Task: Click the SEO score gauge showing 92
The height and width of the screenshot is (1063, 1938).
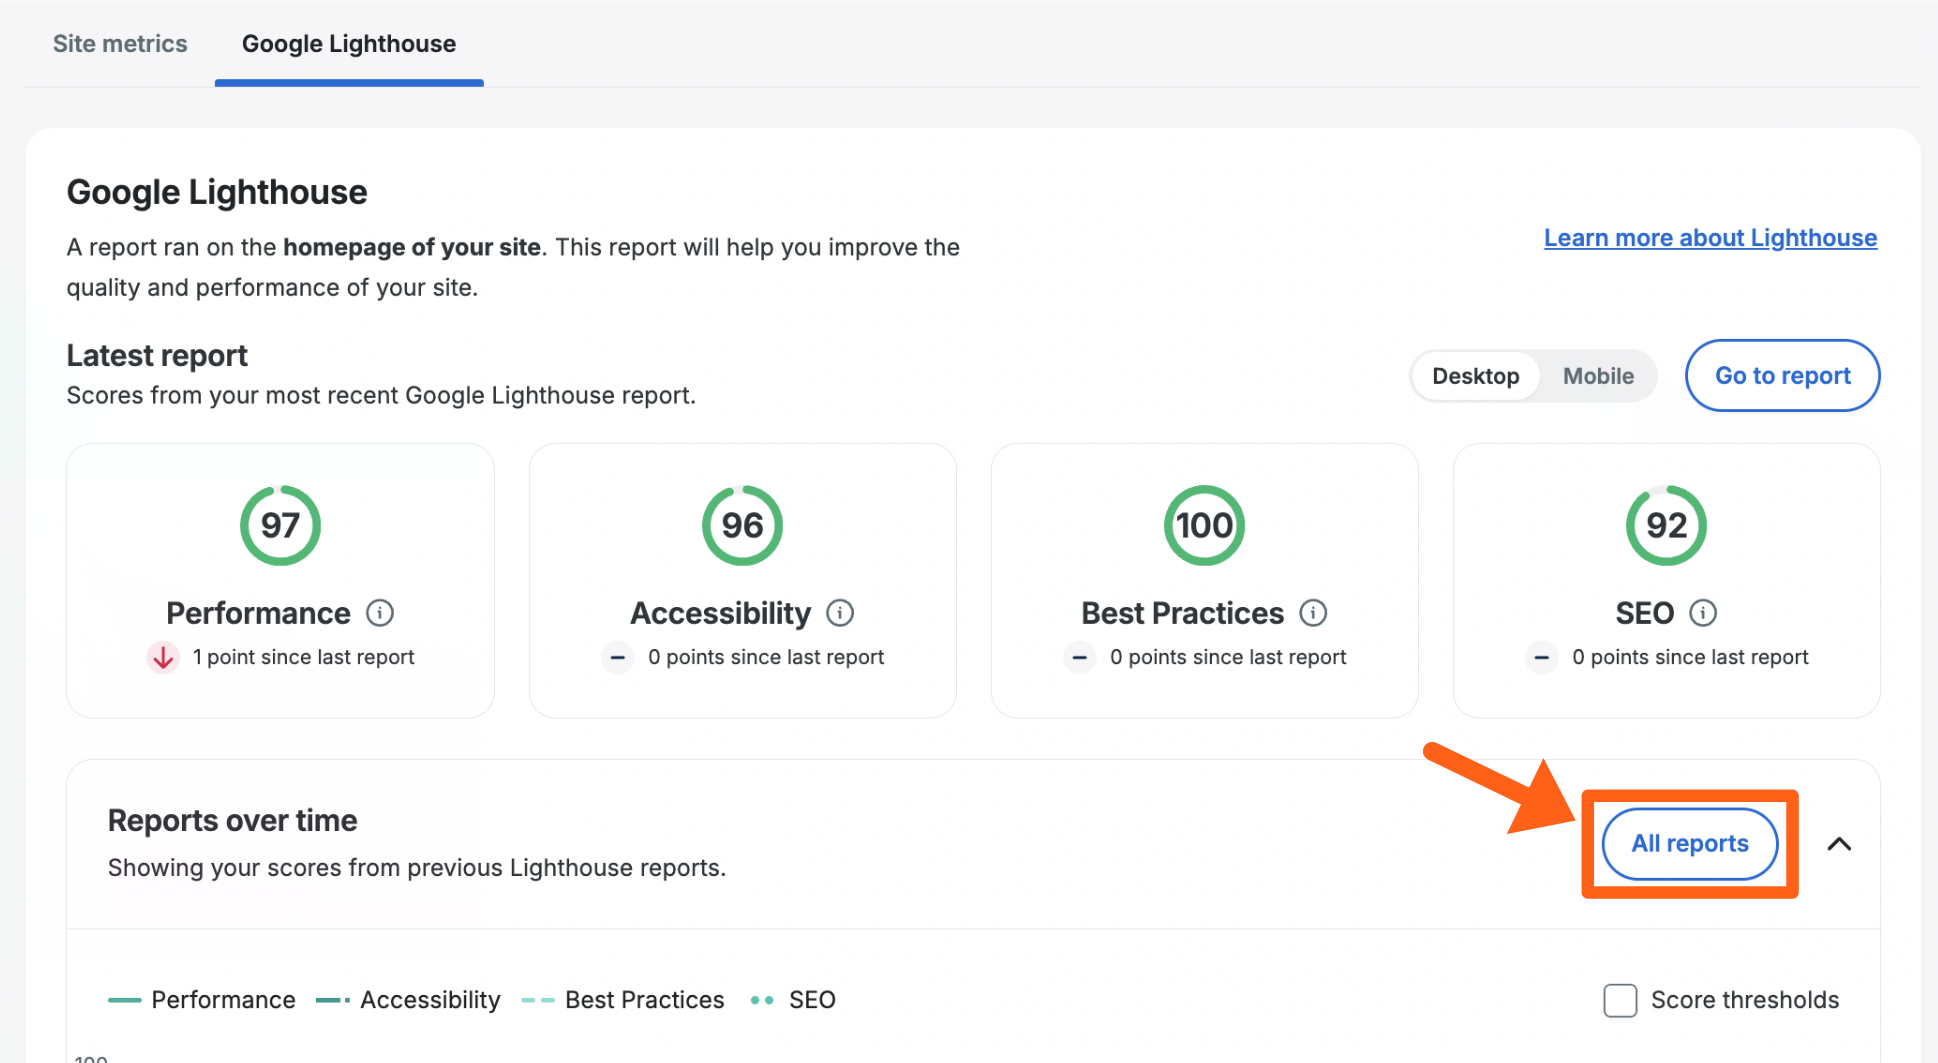Action: (1666, 525)
